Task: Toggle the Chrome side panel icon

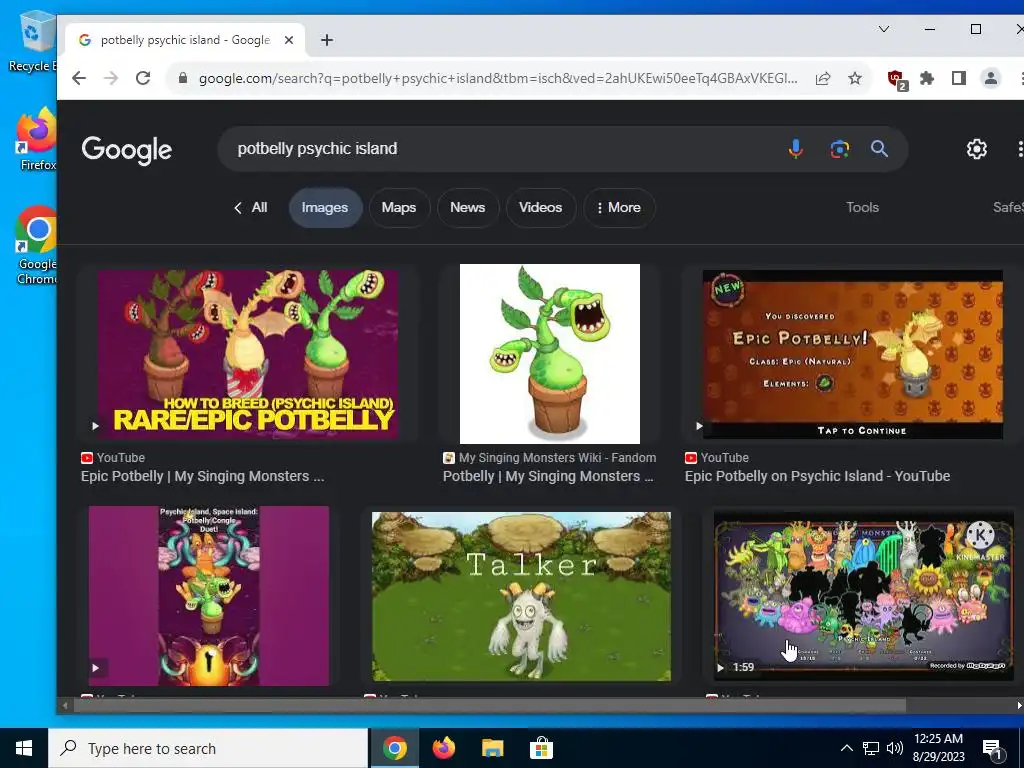Action: [x=959, y=78]
